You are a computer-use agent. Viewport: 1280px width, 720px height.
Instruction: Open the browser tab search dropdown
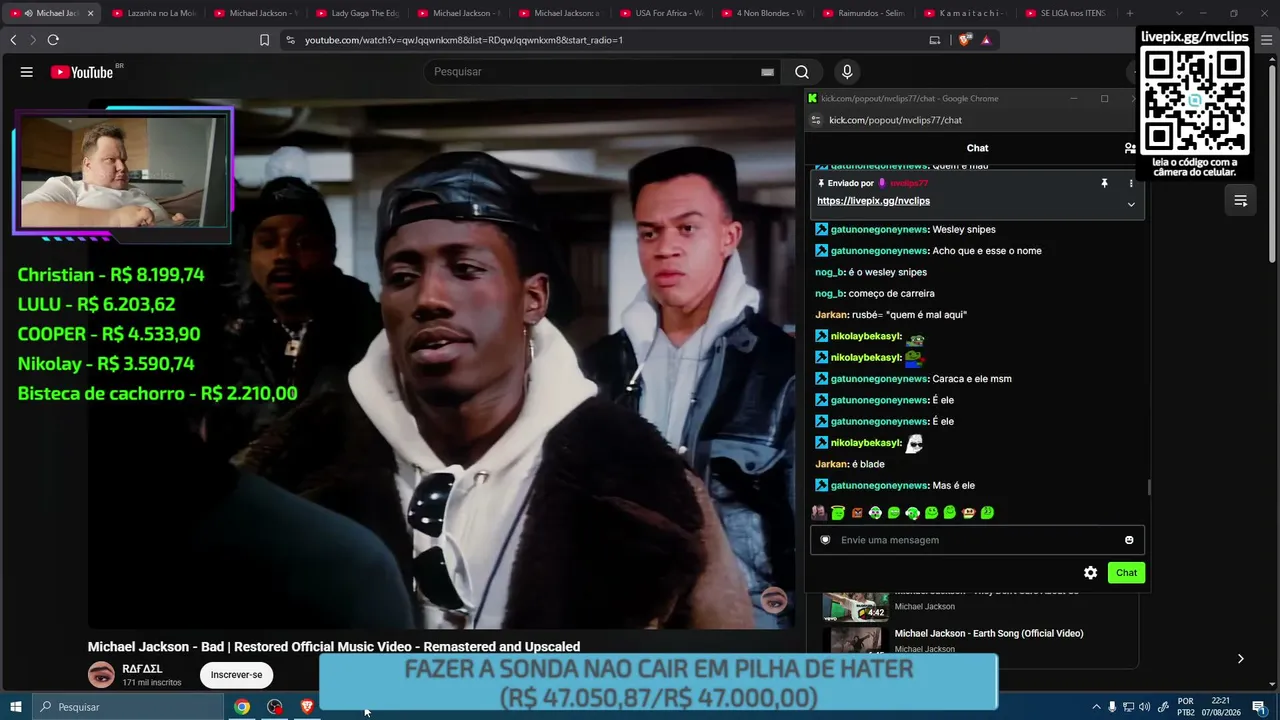[1179, 13]
